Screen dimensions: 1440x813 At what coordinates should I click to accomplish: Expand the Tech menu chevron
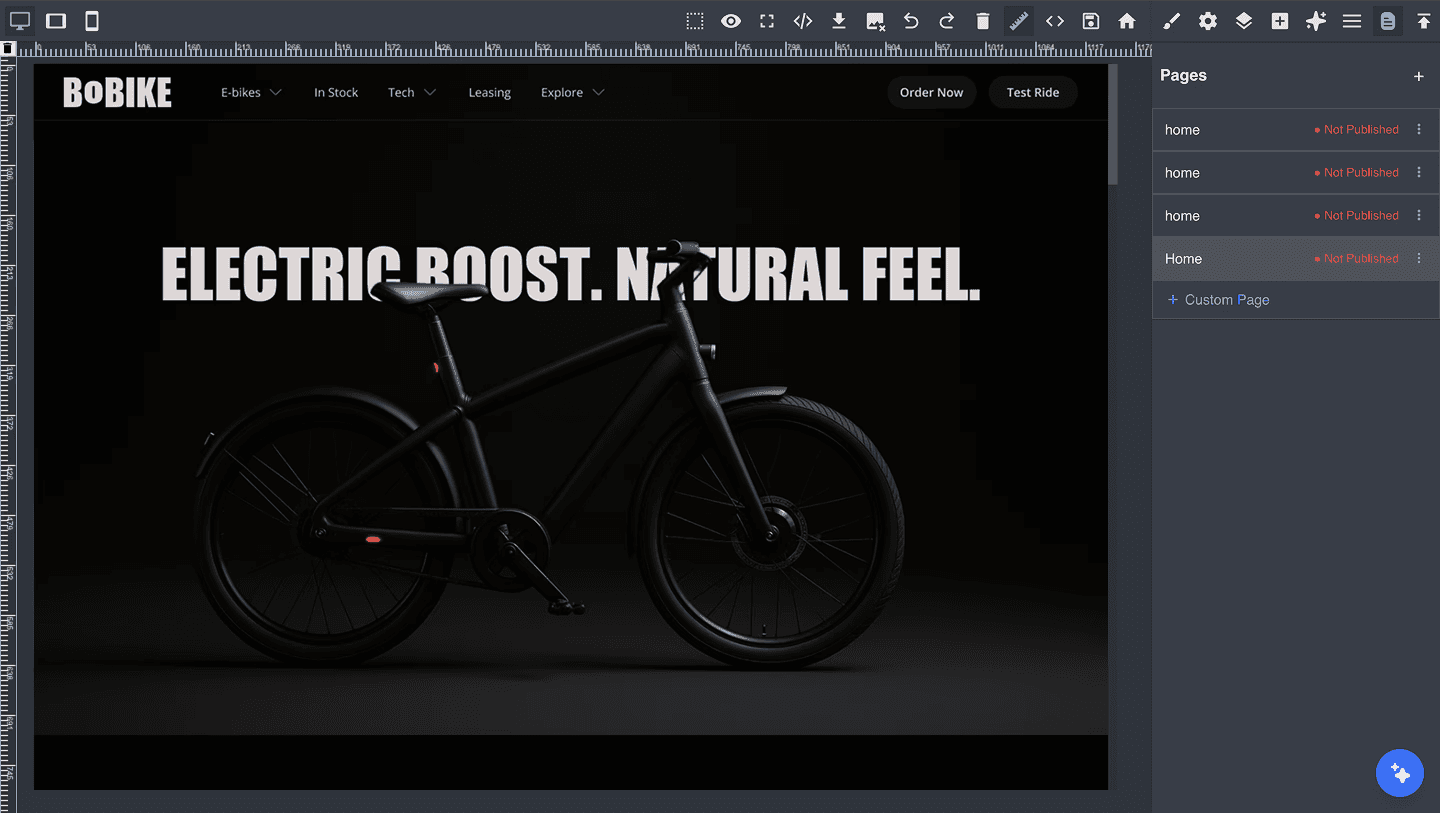coord(430,92)
